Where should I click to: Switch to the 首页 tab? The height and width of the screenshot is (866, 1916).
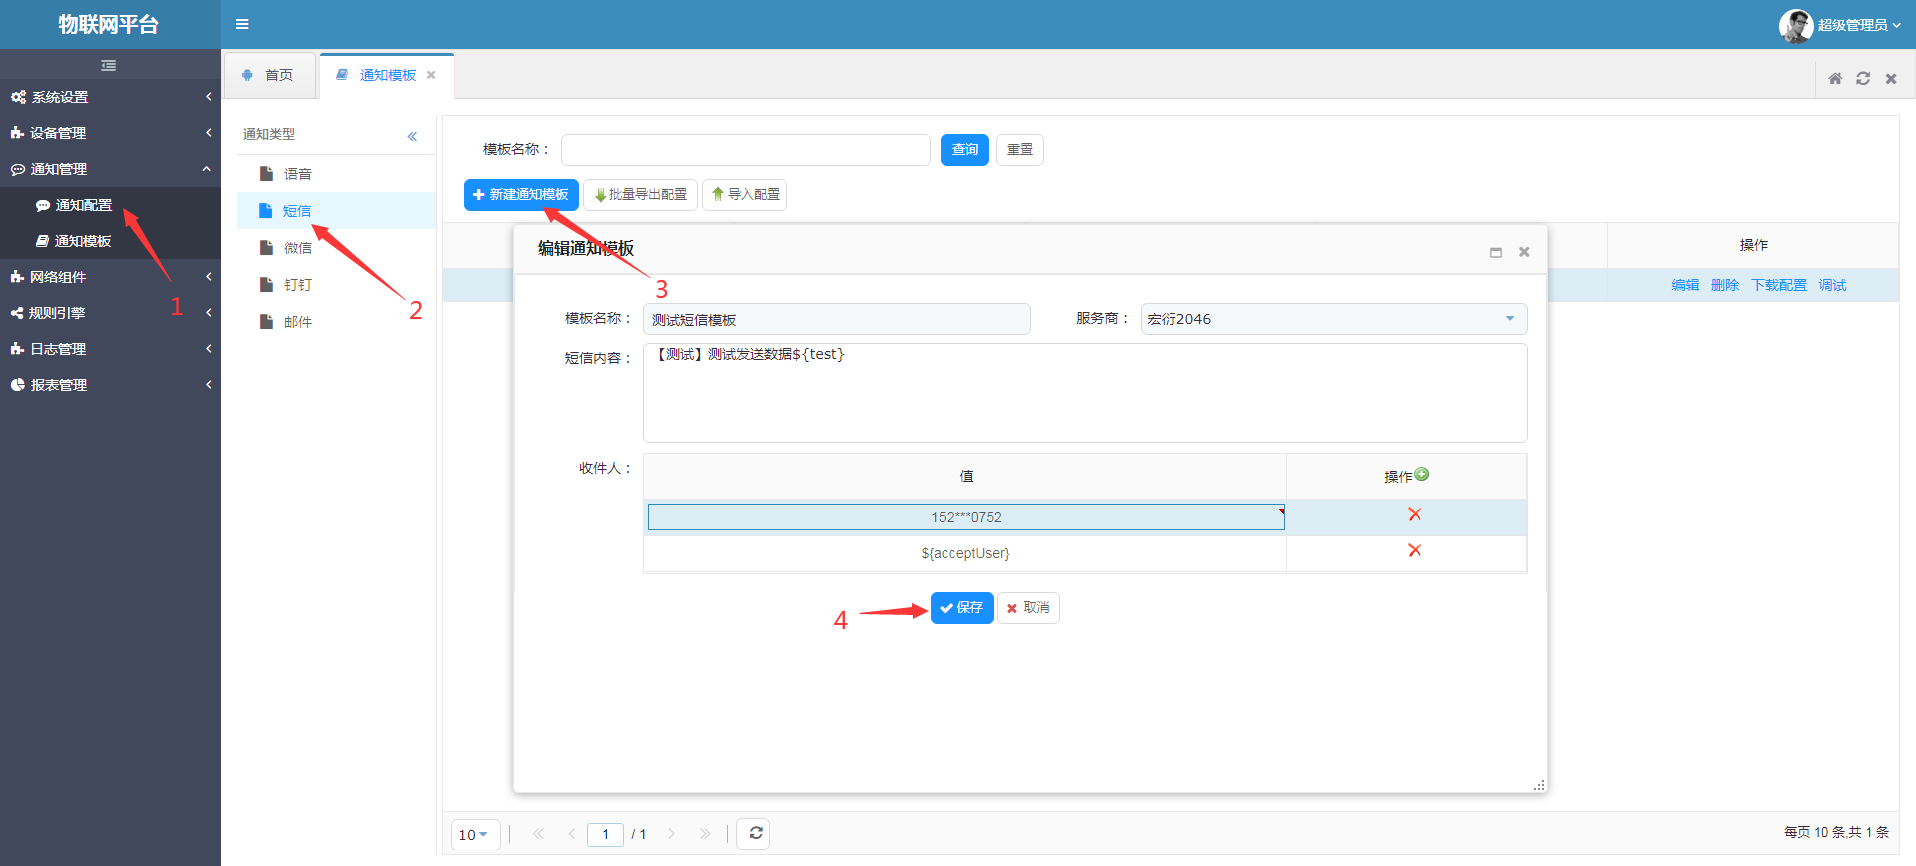270,75
